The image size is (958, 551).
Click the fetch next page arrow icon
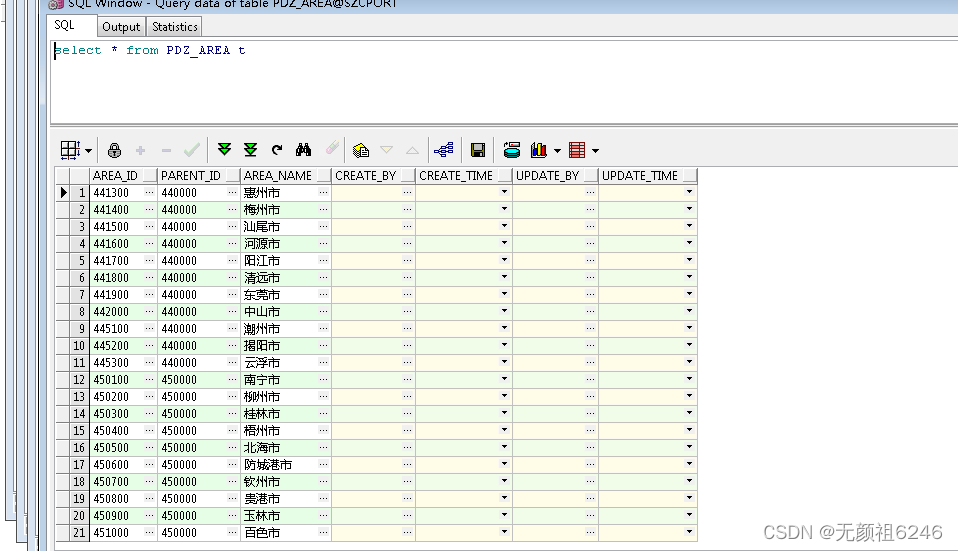pyautogui.click(x=224, y=150)
